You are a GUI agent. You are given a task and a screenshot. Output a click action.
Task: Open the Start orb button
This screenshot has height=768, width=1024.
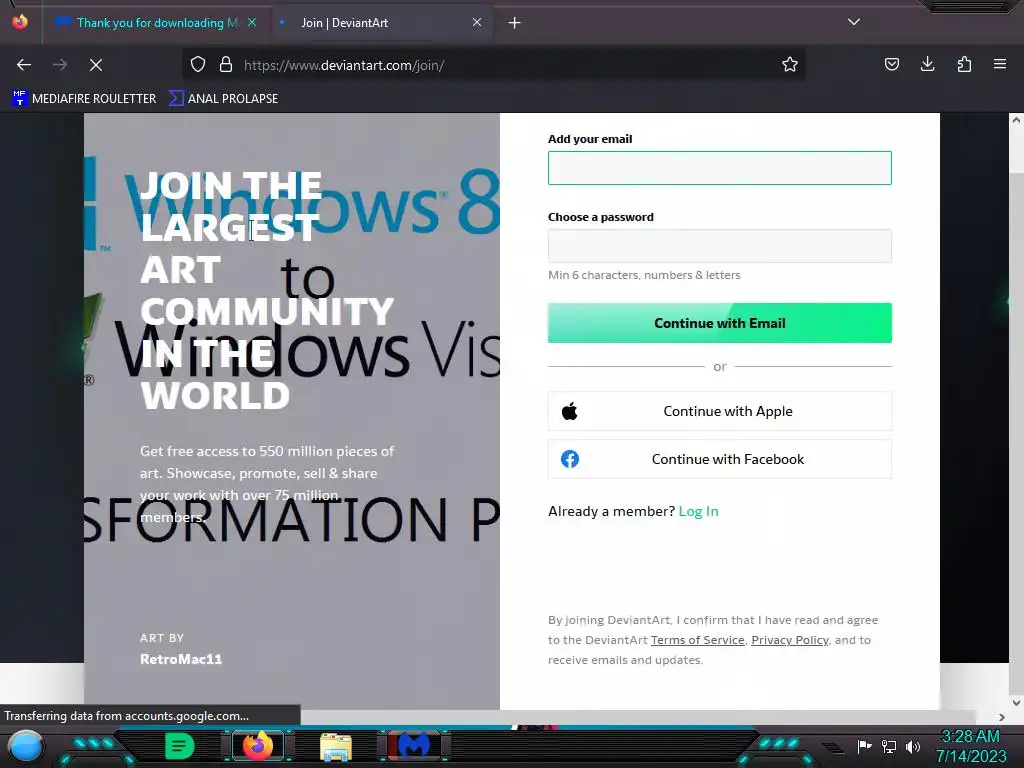coord(26,746)
